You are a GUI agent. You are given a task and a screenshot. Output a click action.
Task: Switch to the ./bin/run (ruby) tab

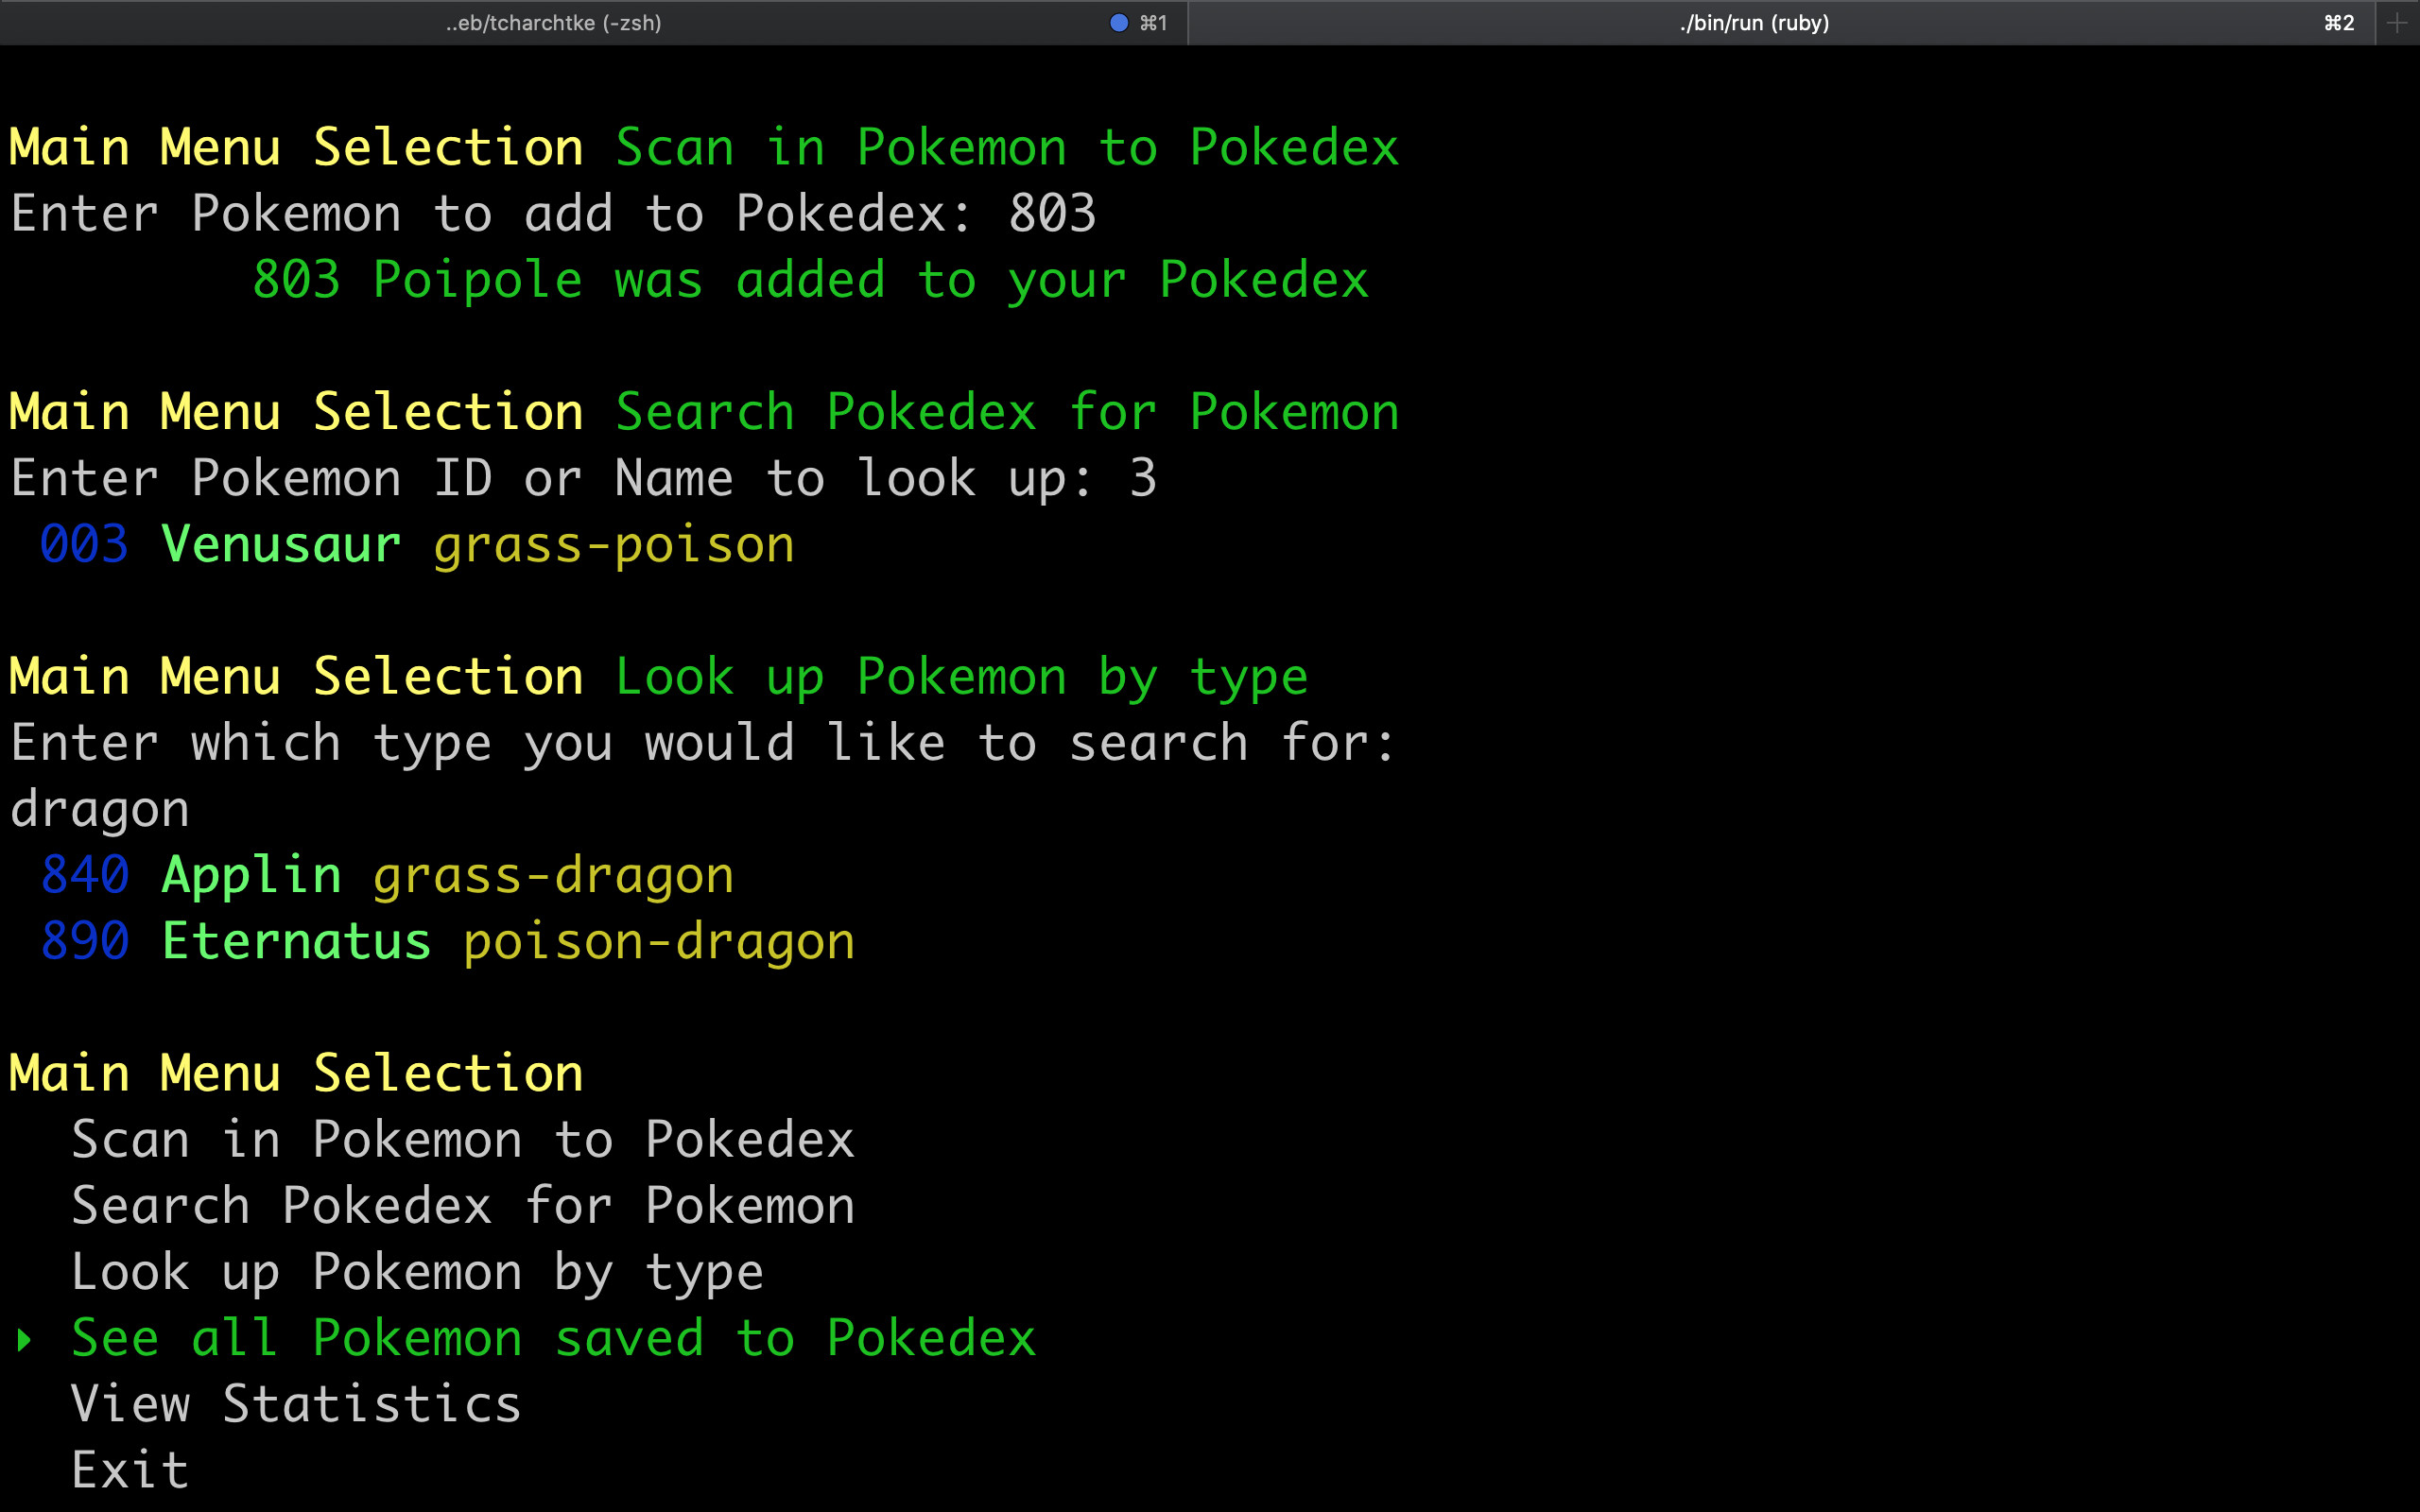(1781, 22)
